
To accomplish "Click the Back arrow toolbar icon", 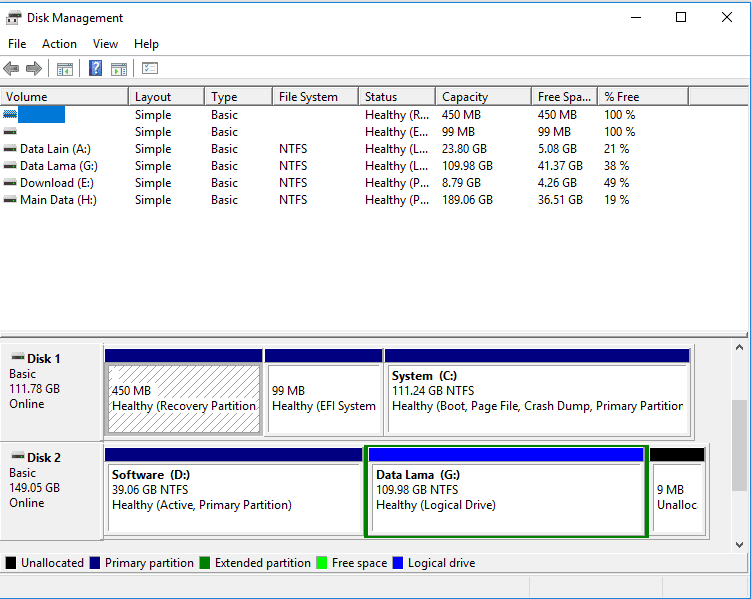I will 11,69.
